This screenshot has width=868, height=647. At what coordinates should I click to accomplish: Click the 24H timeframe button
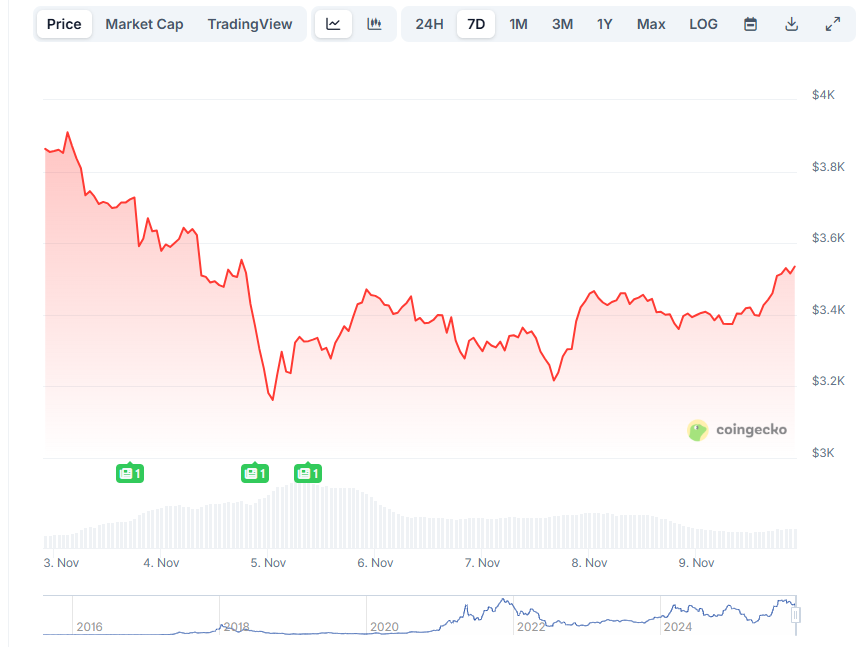pos(428,23)
